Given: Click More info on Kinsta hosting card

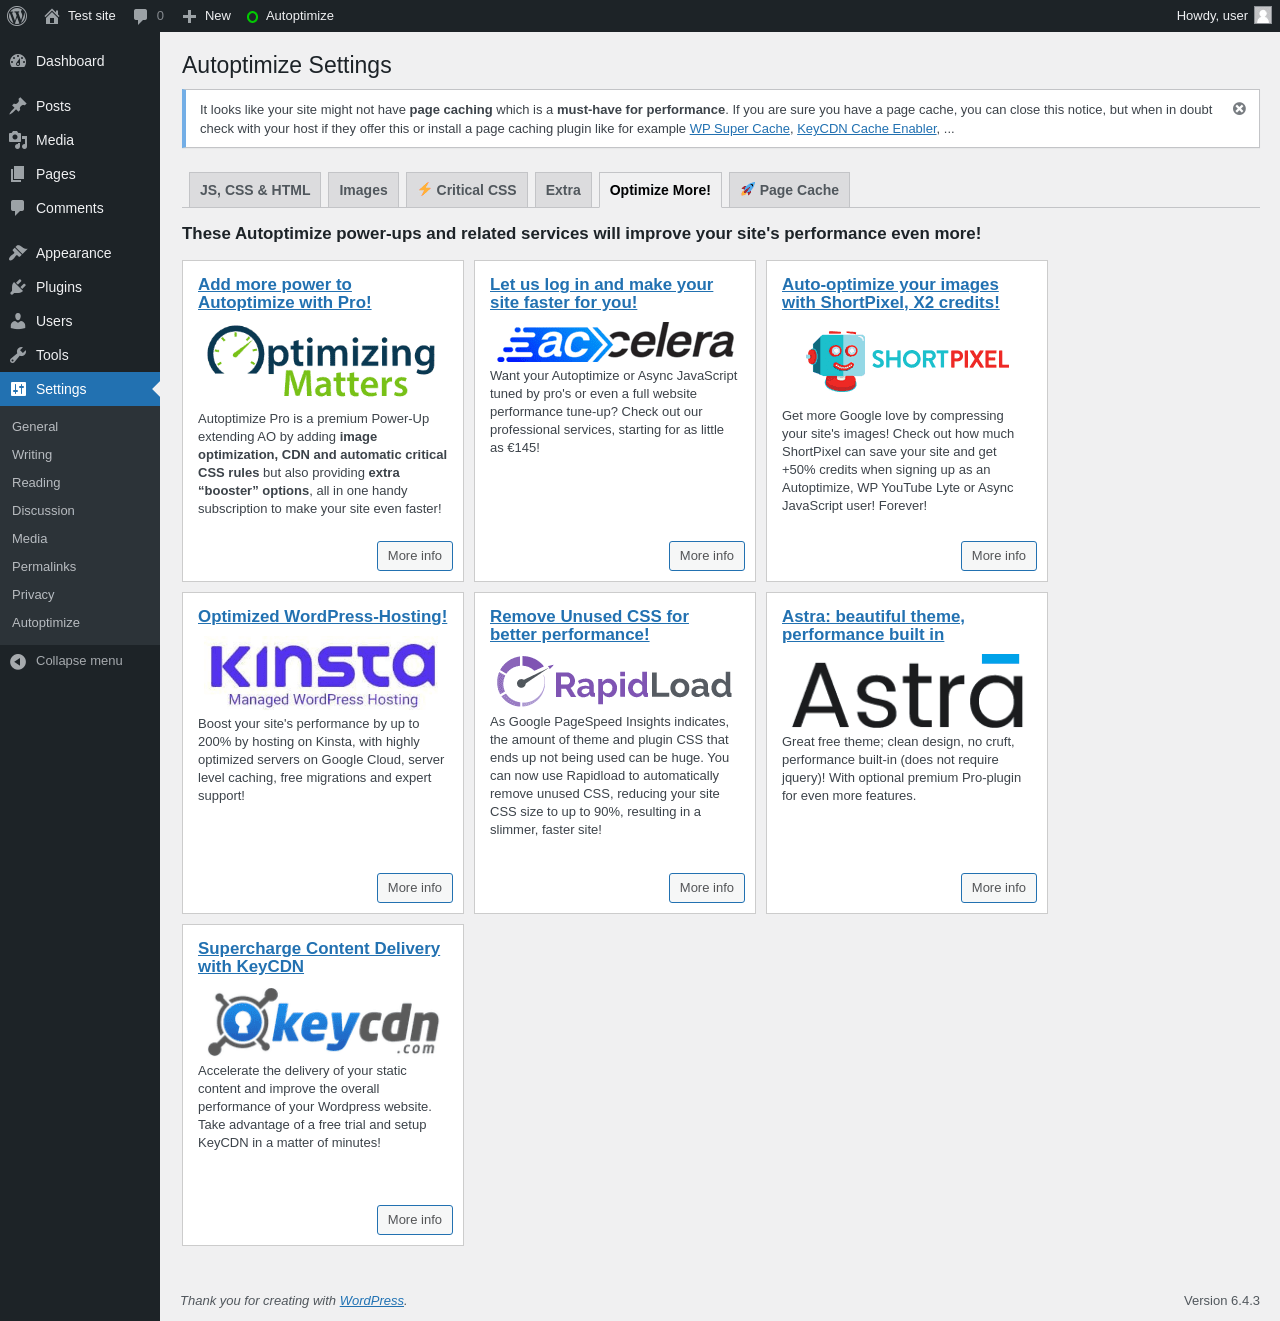Looking at the screenshot, I should point(415,888).
